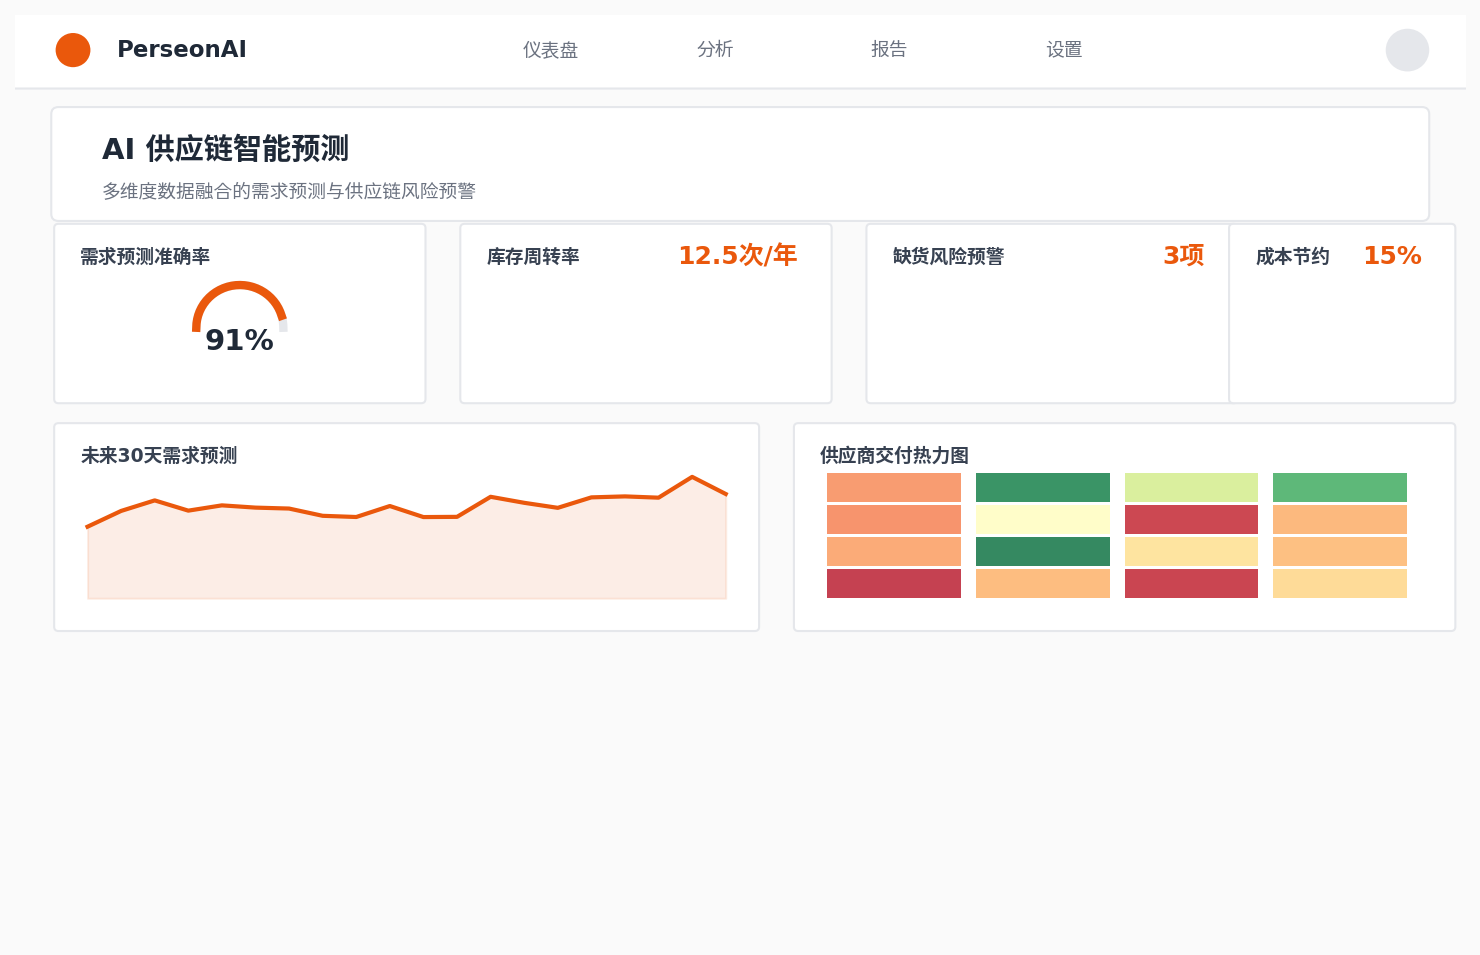This screenshot has height=955, width=1480.
Task: Click the 成本节约 label
Action: tap(1293, 257)
